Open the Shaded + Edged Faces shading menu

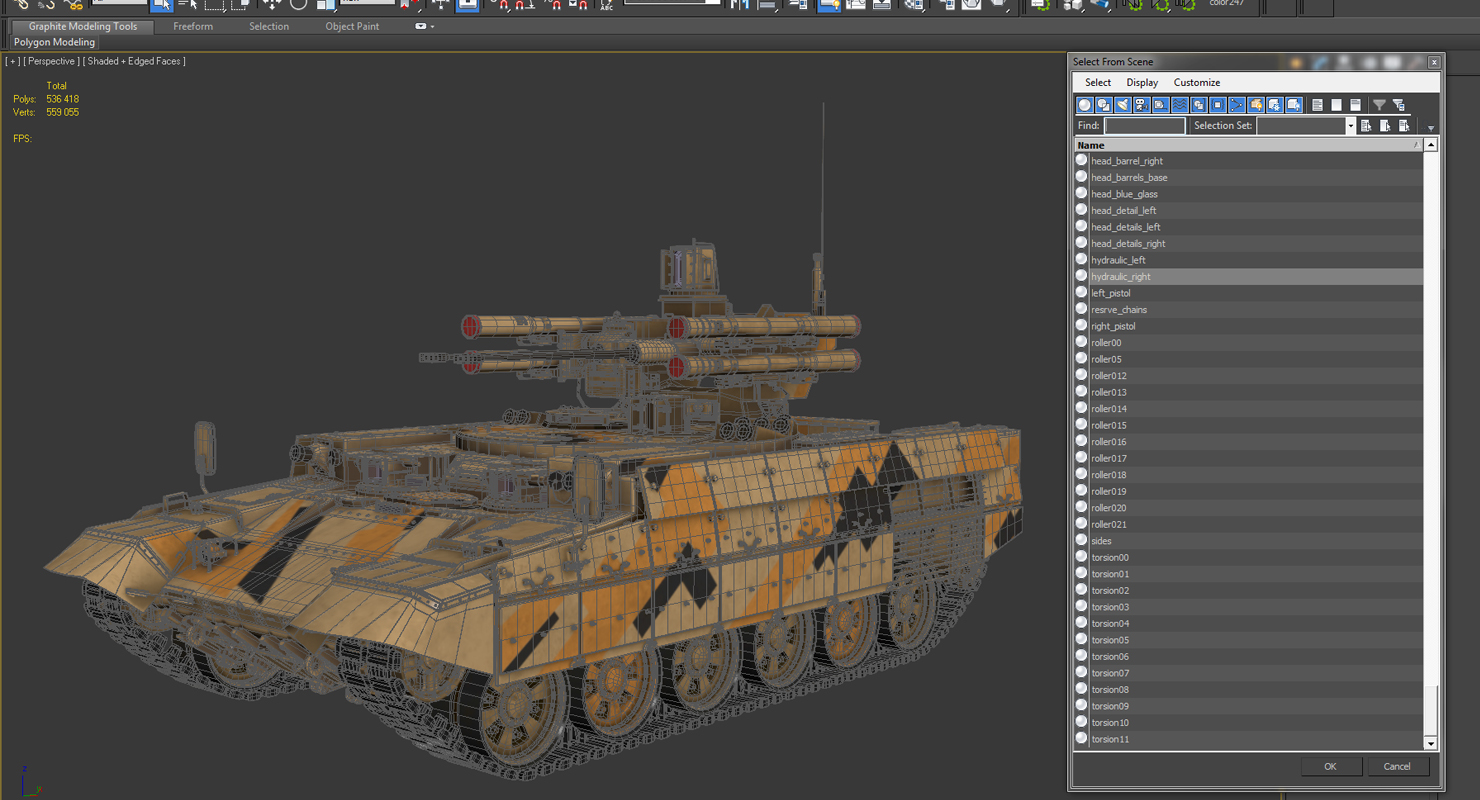134,61
